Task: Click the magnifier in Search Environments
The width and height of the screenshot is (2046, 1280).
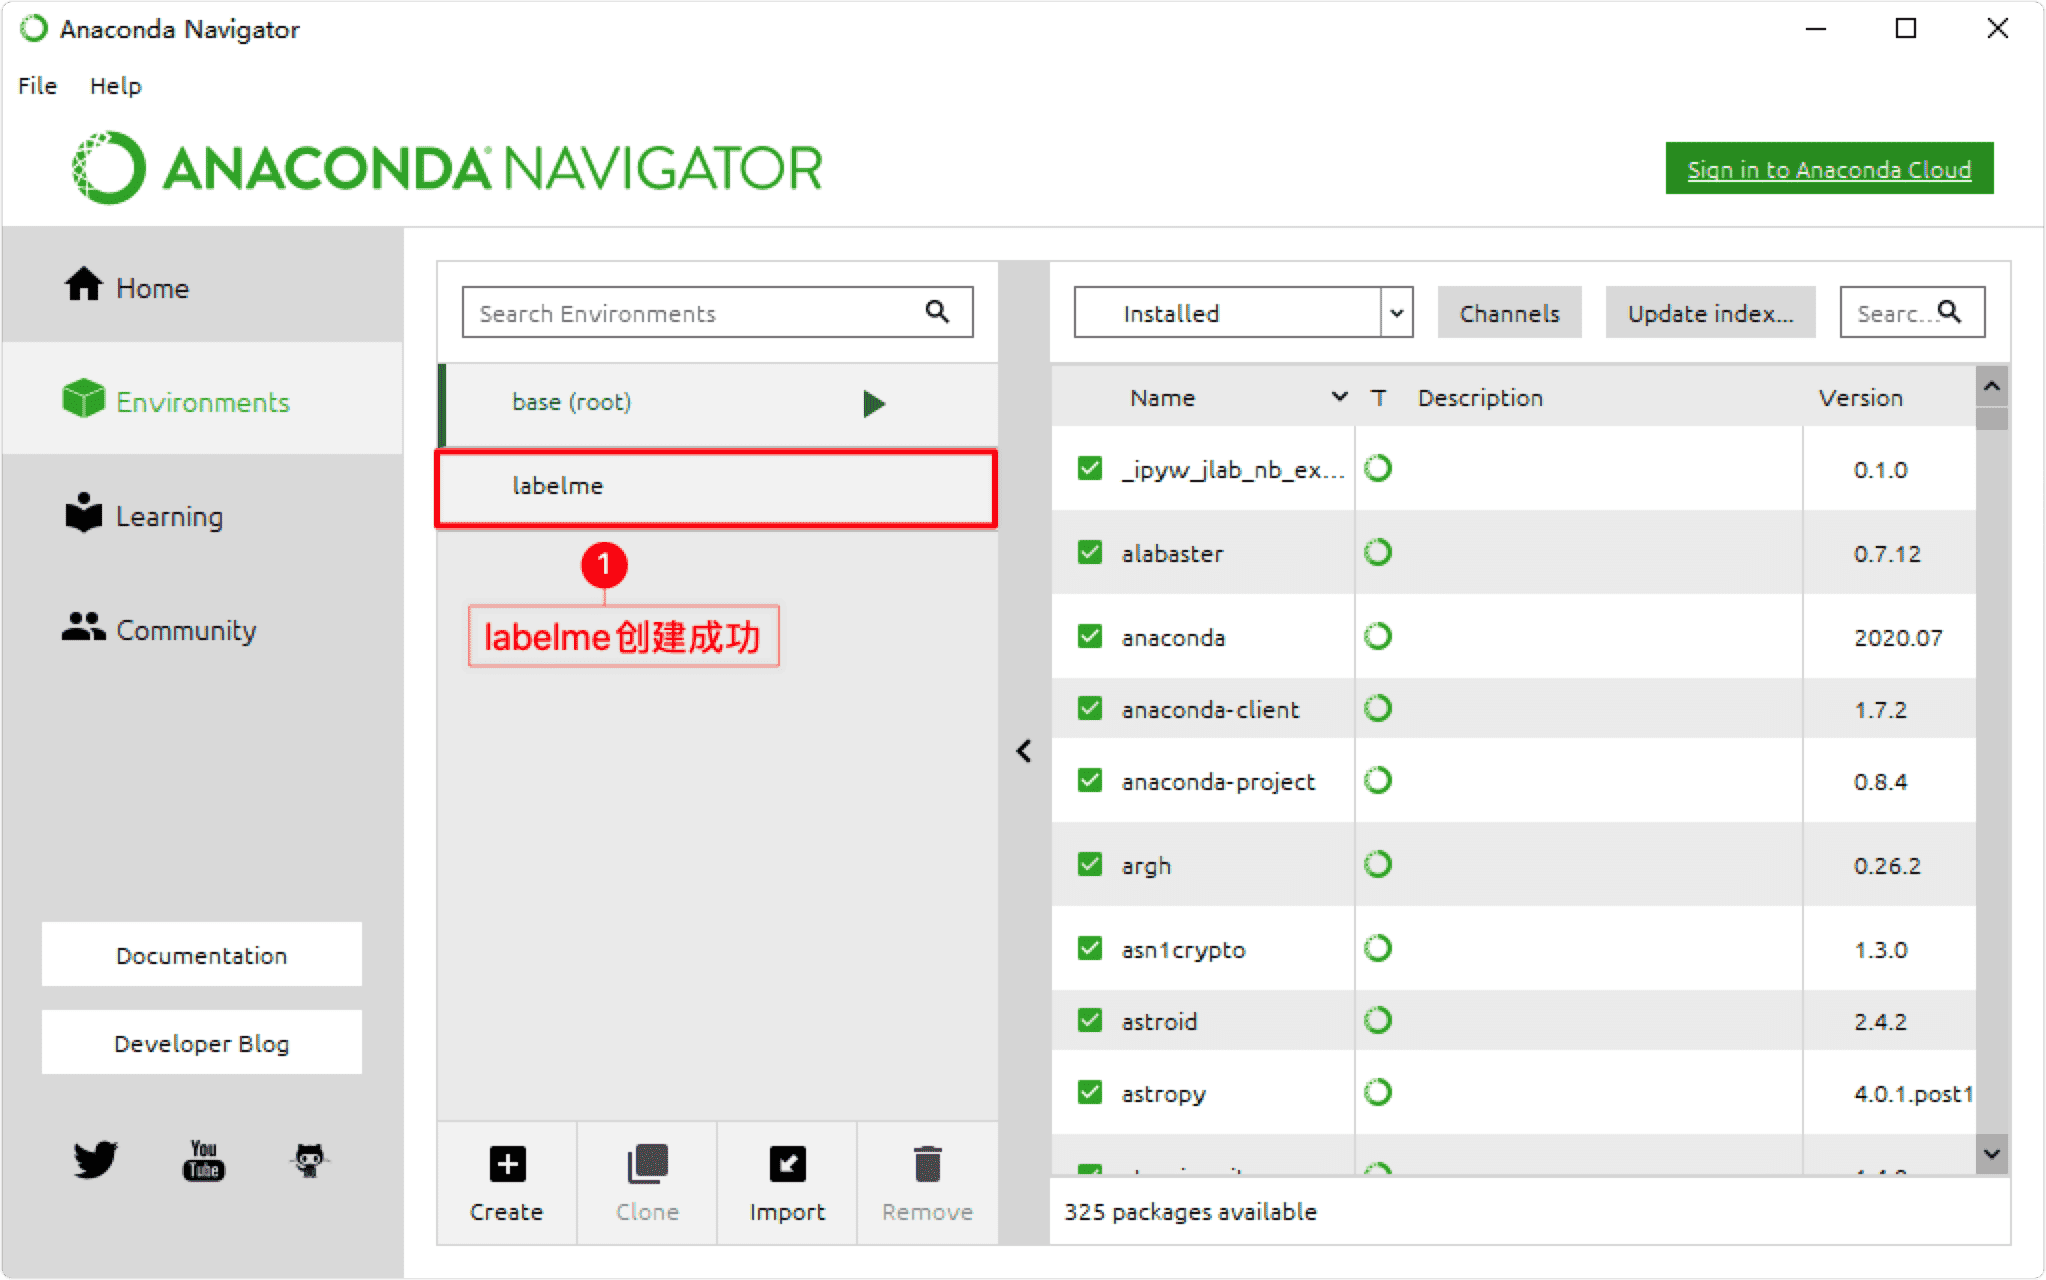Action: (937, 312)
